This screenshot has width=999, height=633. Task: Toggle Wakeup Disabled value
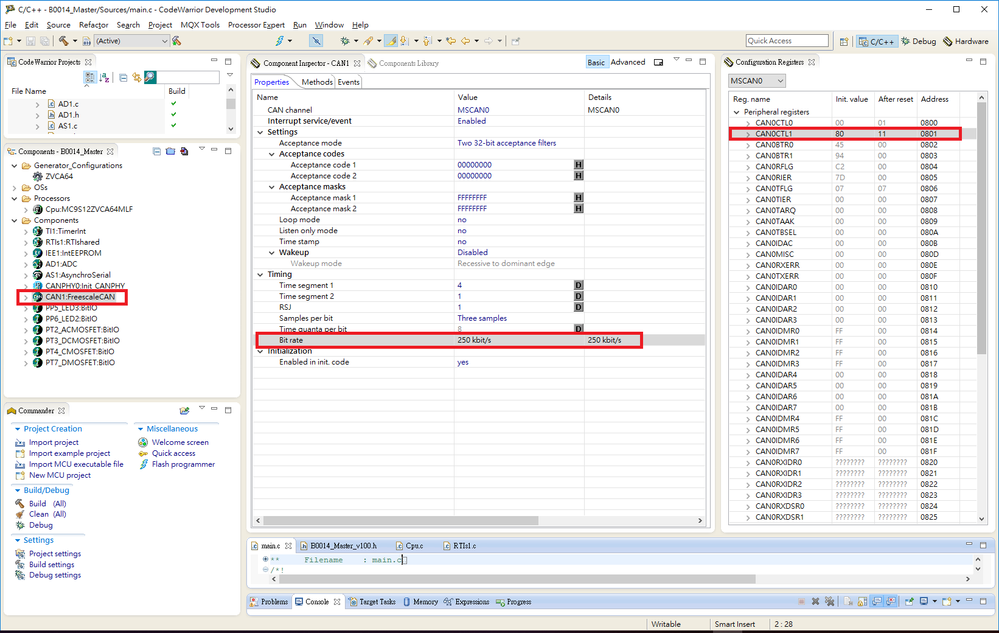[x=473, y=253]
